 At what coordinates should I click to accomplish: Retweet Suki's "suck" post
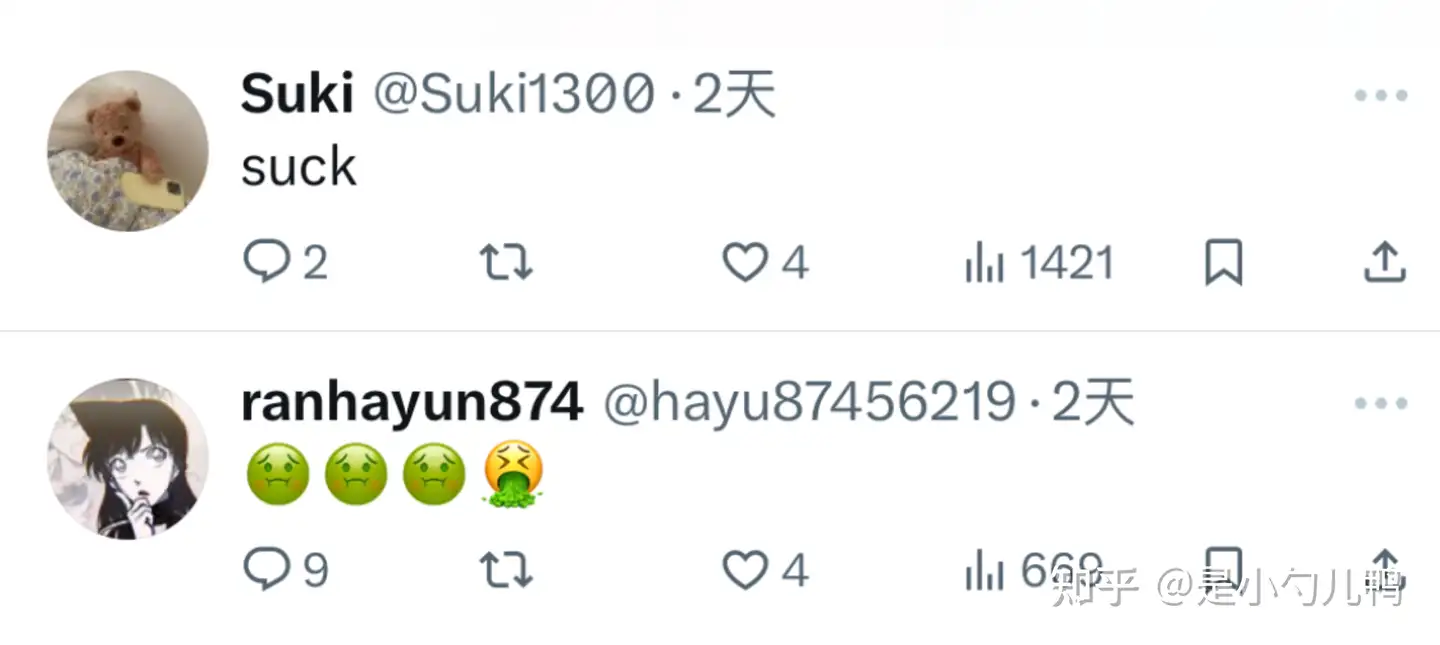pos(506,263)
